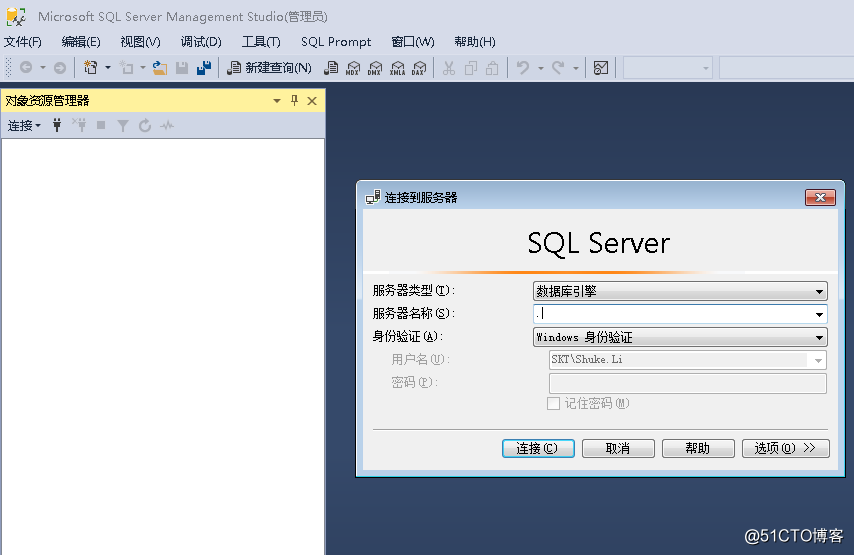854x555 pixels.
Task: Click the 连接(C) button
Action: 538,448
